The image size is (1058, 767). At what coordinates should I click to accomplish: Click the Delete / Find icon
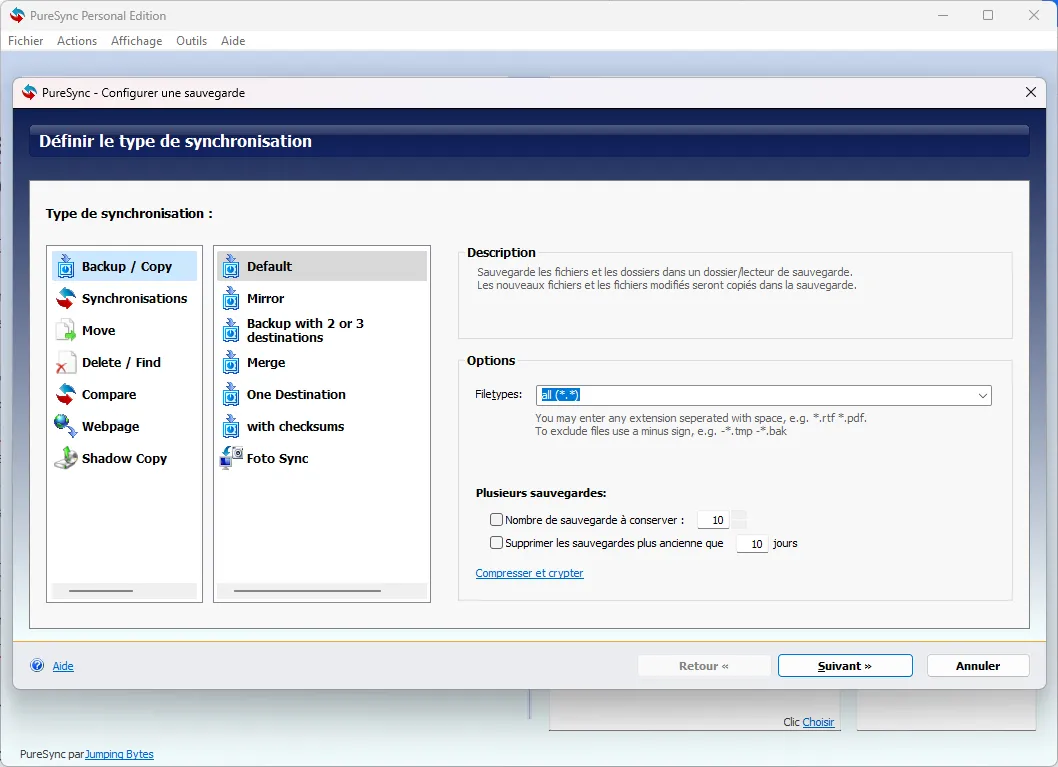click(x=65, y=362)
